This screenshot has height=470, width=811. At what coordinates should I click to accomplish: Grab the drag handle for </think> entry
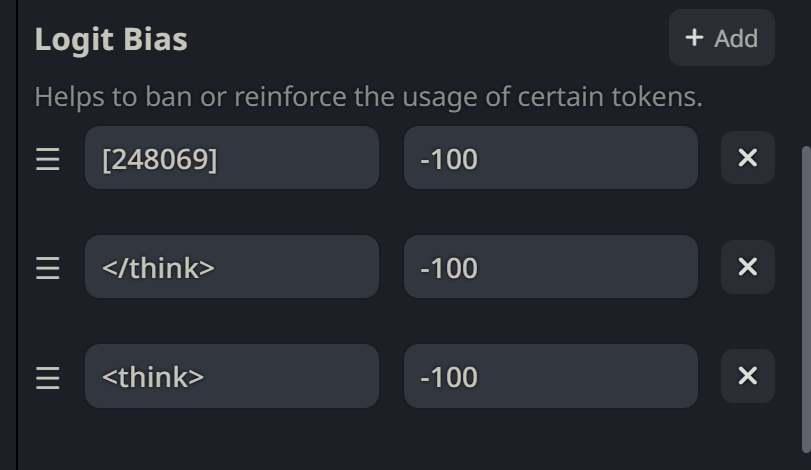pos(48,268)
